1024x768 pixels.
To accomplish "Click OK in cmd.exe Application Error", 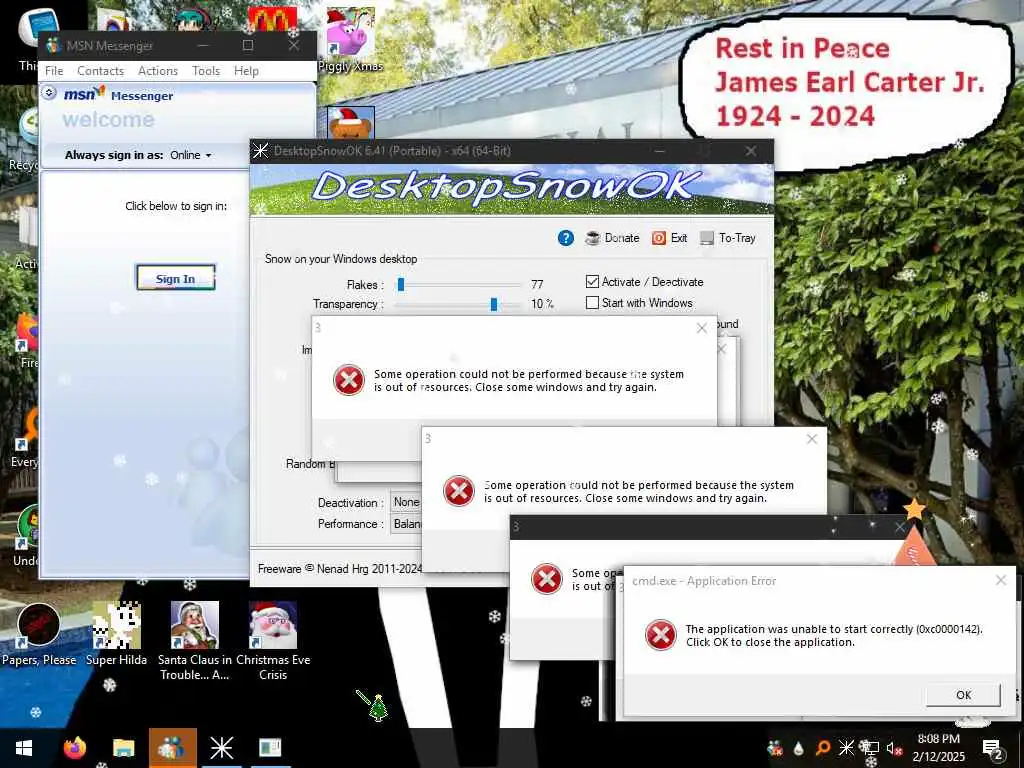I will tap(963, 695).
